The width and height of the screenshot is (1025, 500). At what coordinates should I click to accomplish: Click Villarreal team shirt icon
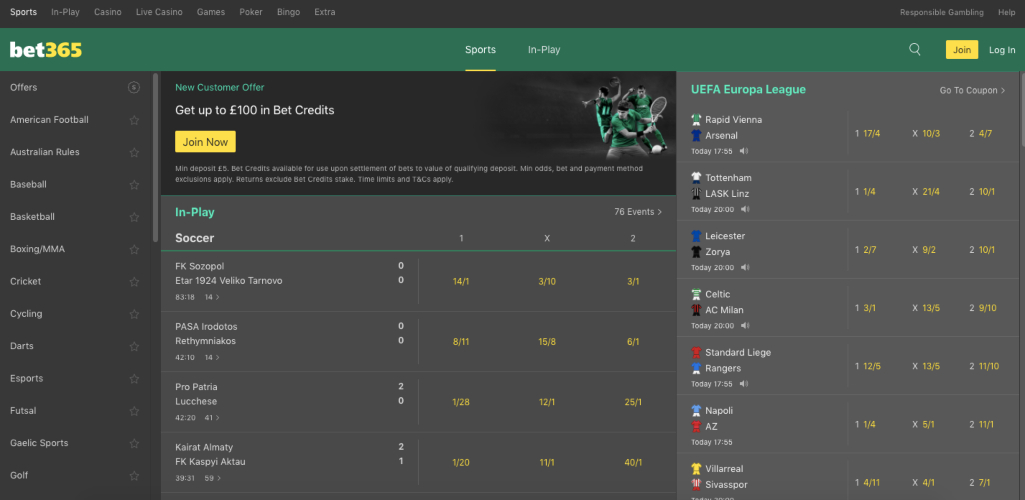(696, 469)
